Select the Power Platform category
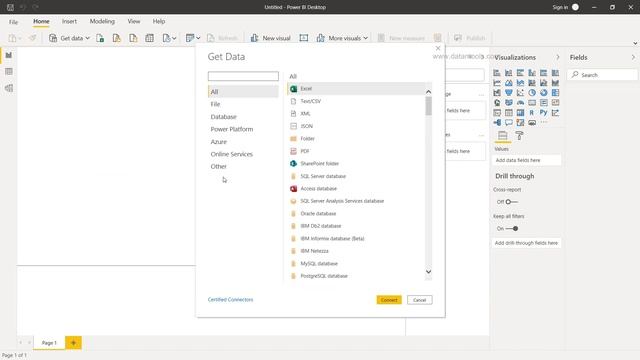640x360 pixels. click(x=232, y=129)
